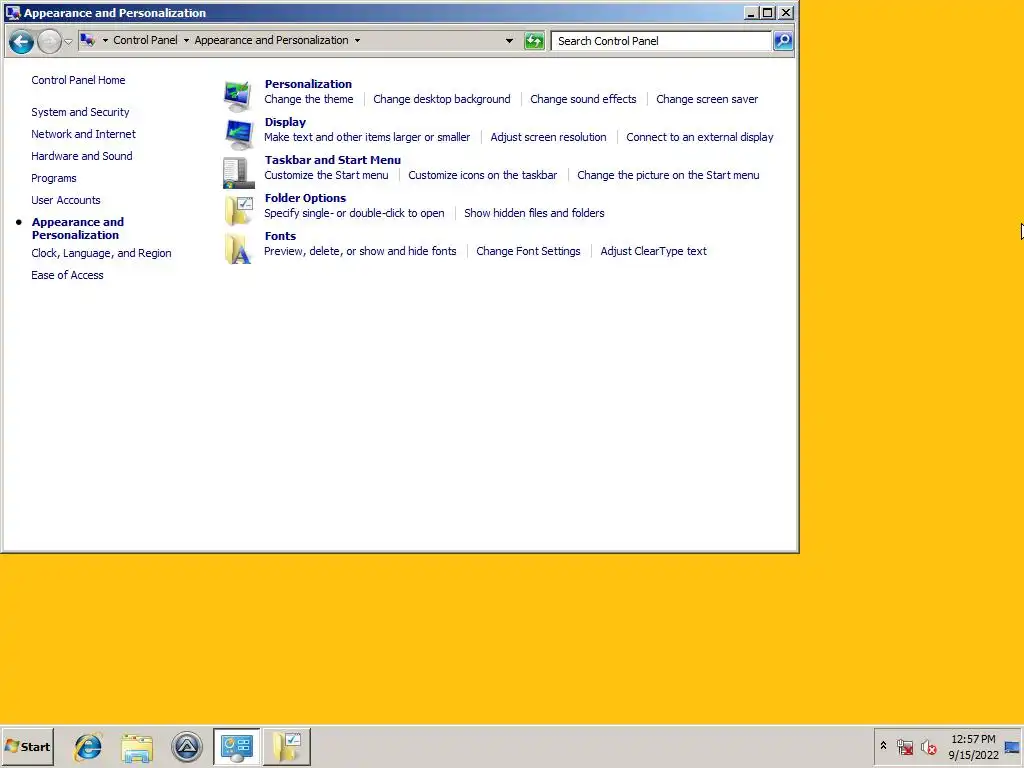Viewport: 1024px width, 768px height.
Task: Open the recent pages dropdown arrow
Action: (68, 42)
